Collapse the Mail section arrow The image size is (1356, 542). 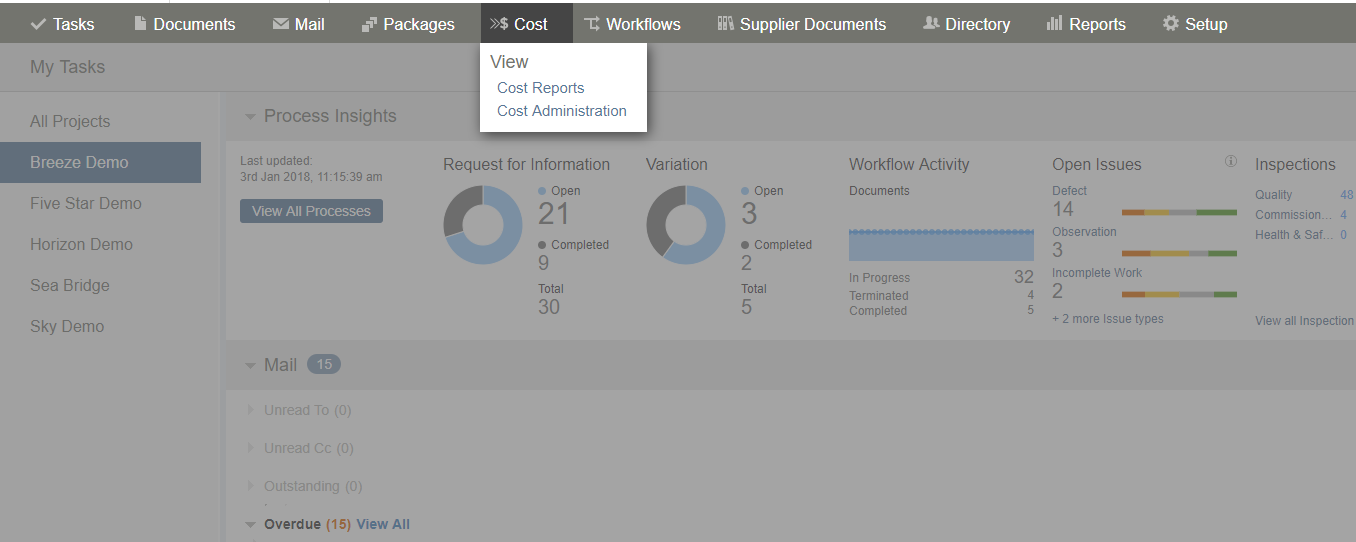pos(250,366)
